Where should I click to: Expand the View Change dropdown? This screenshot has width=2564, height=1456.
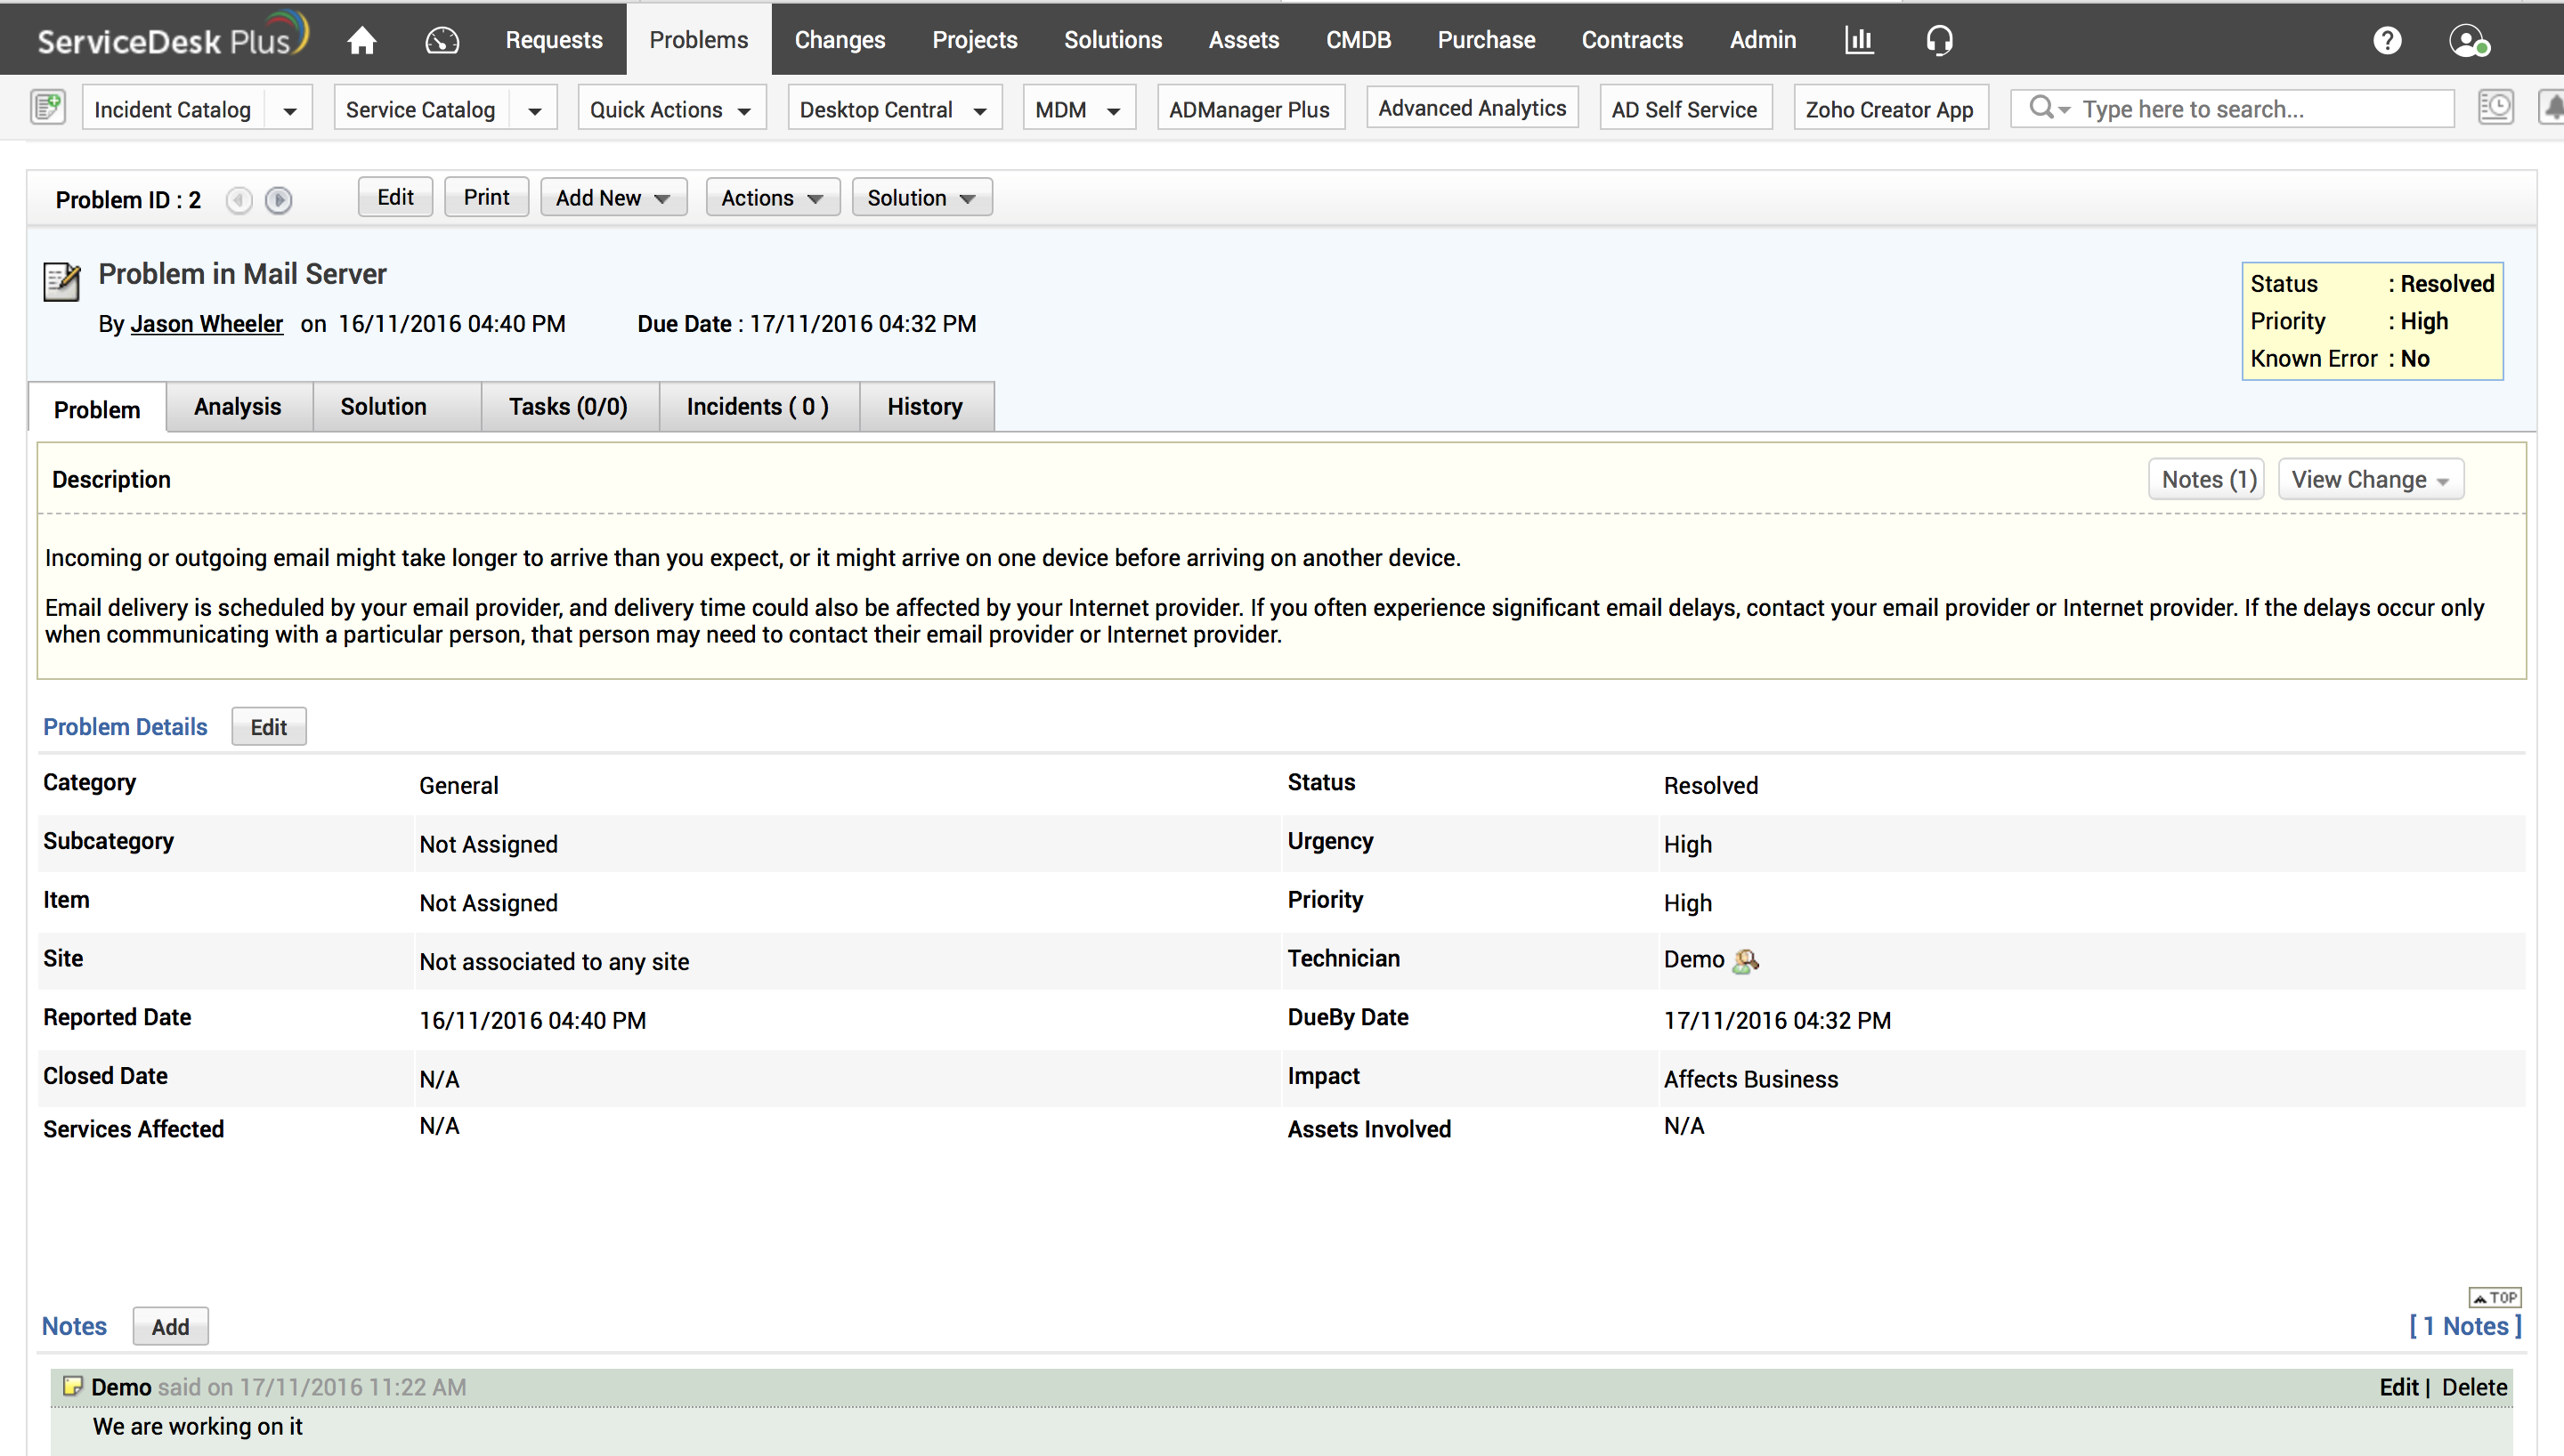click(x=2370, y=479)
